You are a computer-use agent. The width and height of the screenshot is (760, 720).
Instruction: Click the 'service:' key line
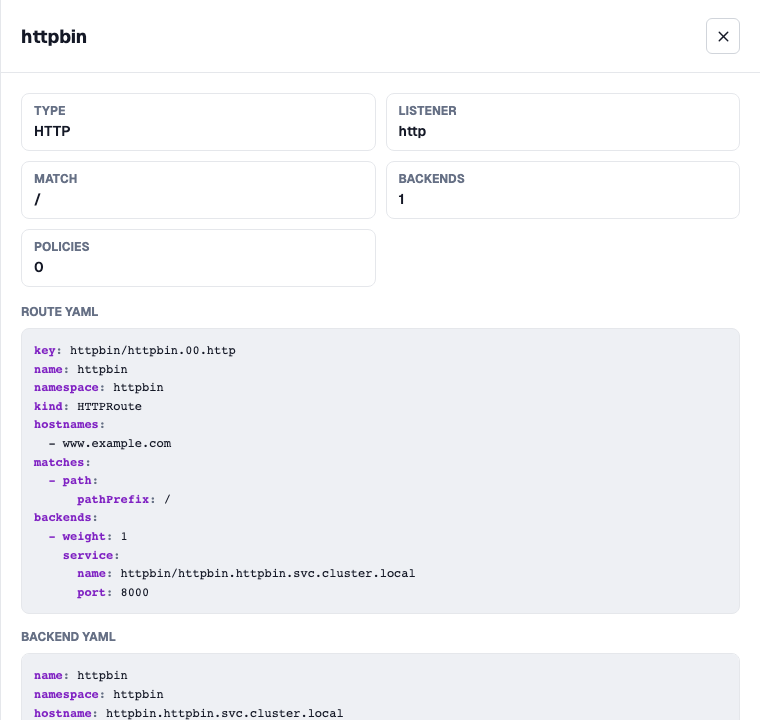tap(91, 555)
